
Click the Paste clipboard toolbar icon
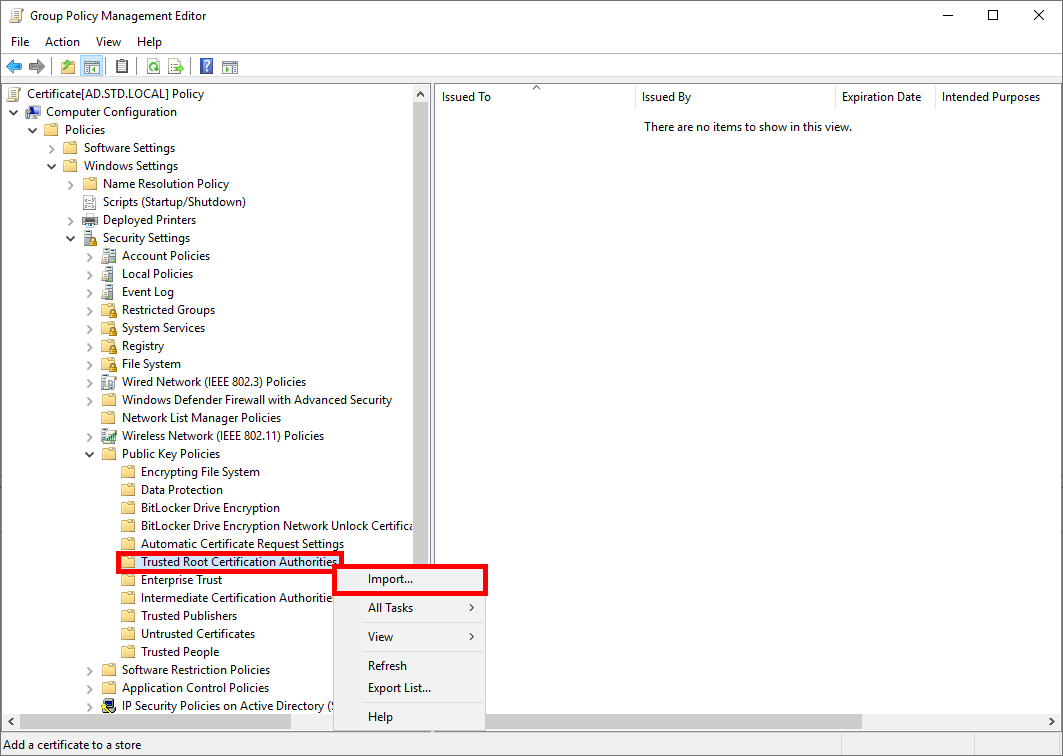pyautogui.click(x=122, y=67)
